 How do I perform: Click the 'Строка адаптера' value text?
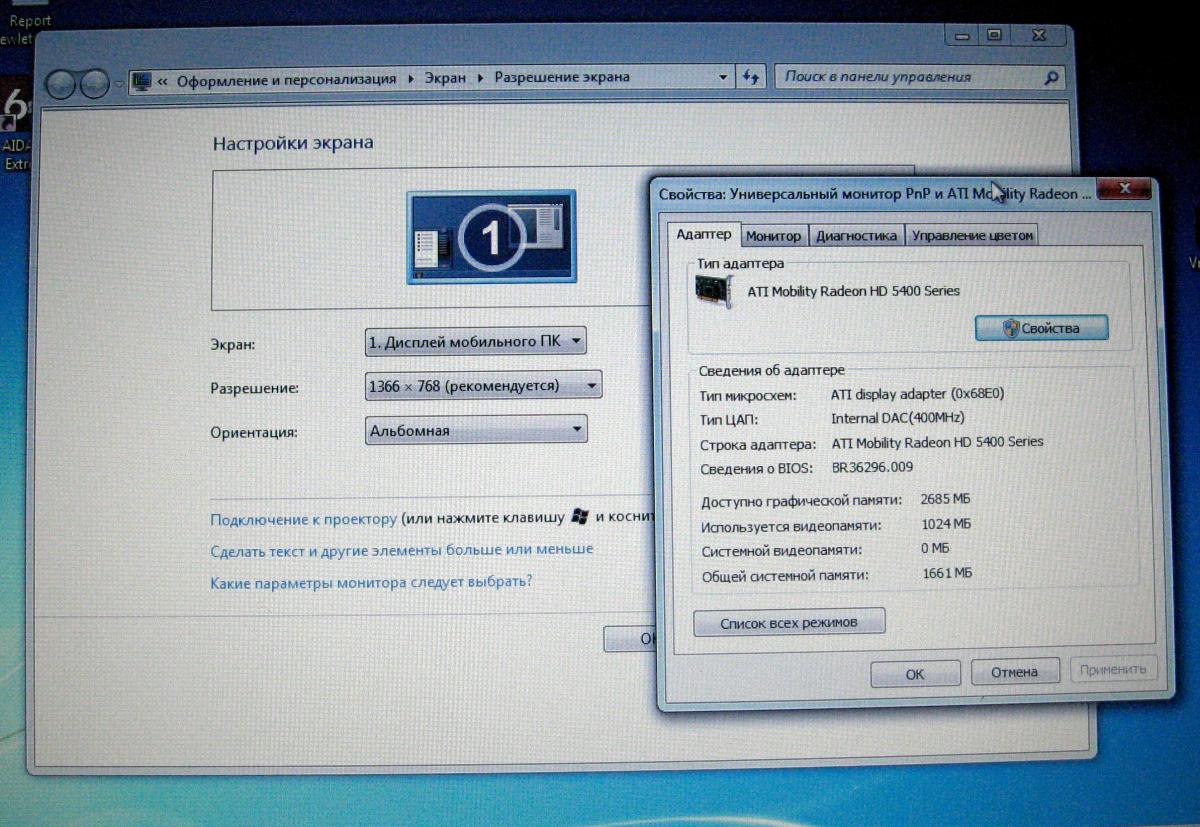click(937, 442)
